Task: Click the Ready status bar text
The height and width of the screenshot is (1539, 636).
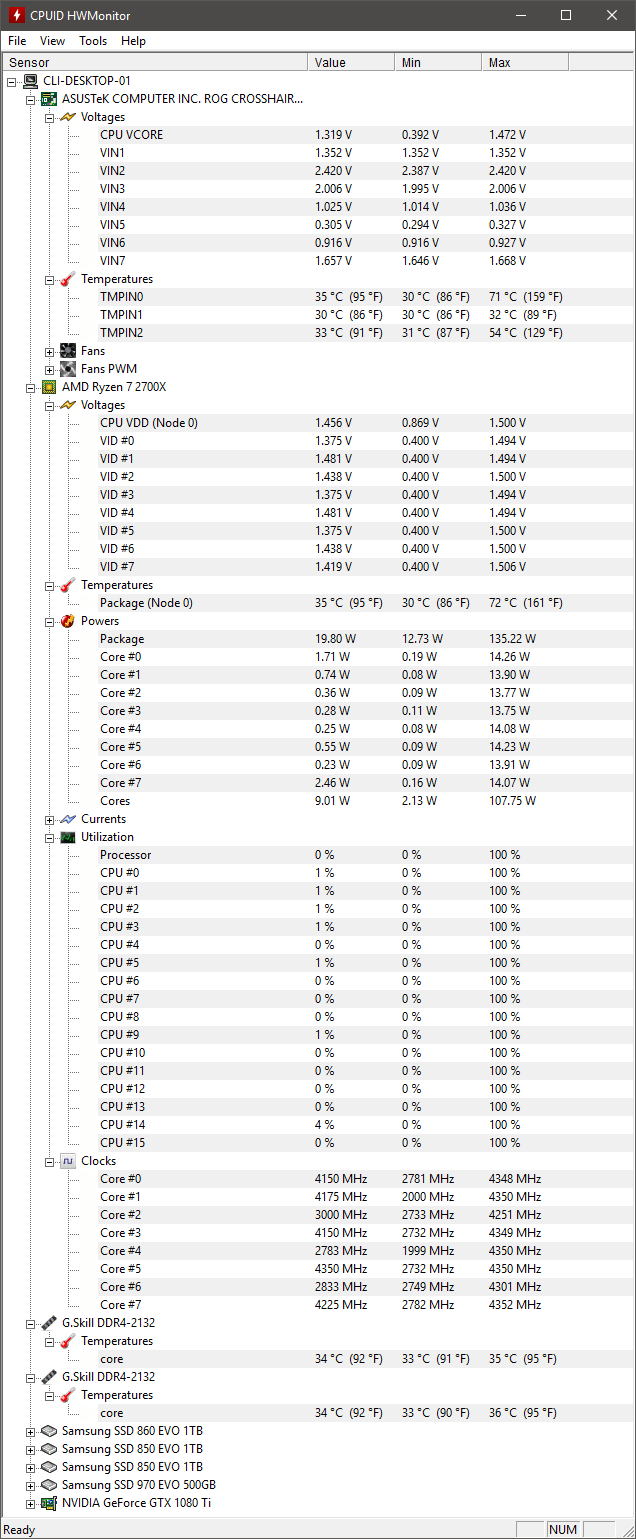Action: [20, 1529]
